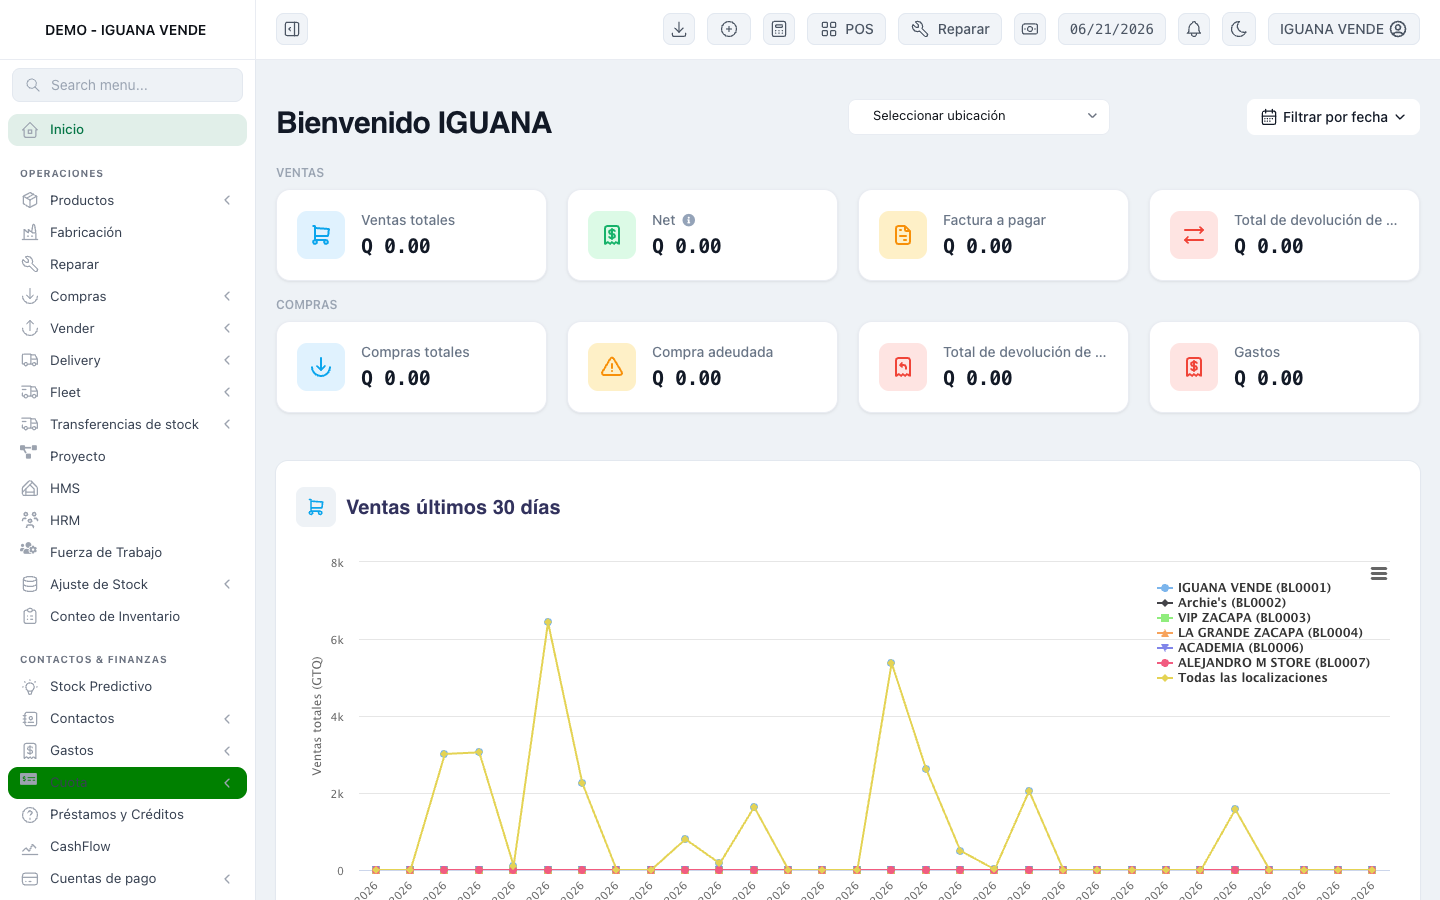The height and width of the screenshot is (900, 1440).
Task: Click the Compras totales download icon
Action: coord(321,367)
